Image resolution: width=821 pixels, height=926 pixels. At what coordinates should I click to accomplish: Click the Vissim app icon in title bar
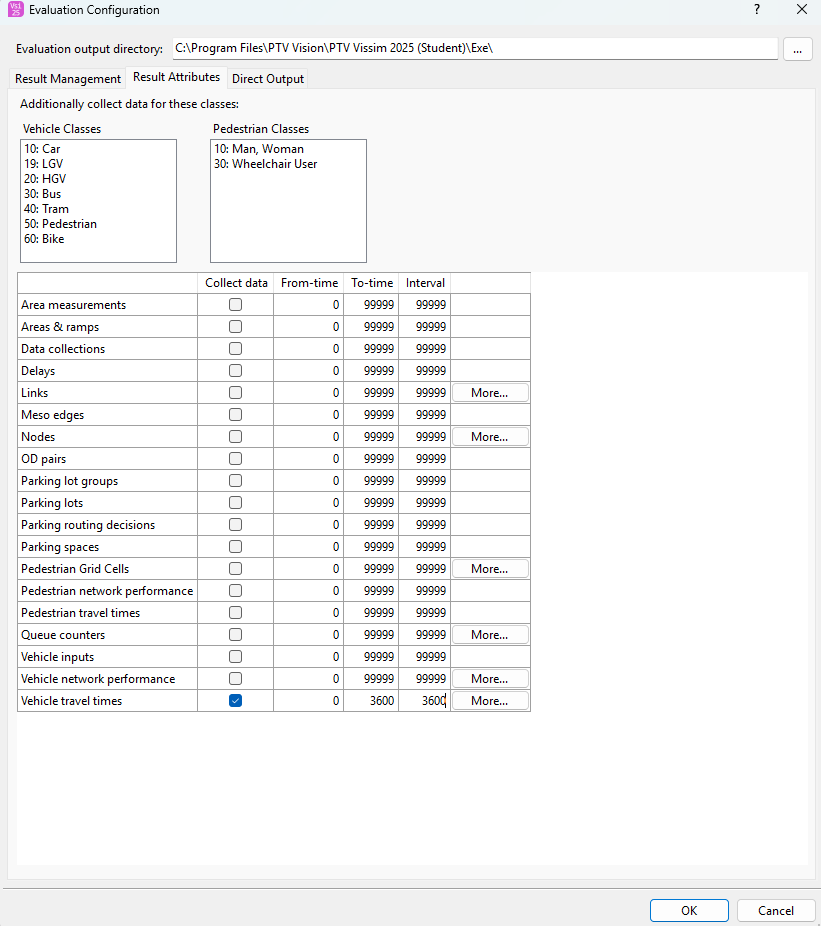pyautogui.click(x=16, y=9)
